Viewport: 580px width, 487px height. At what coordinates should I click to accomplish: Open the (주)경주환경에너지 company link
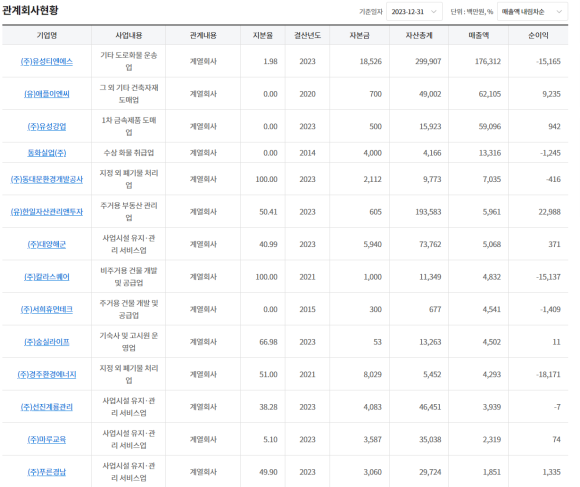tap(47, 375)
